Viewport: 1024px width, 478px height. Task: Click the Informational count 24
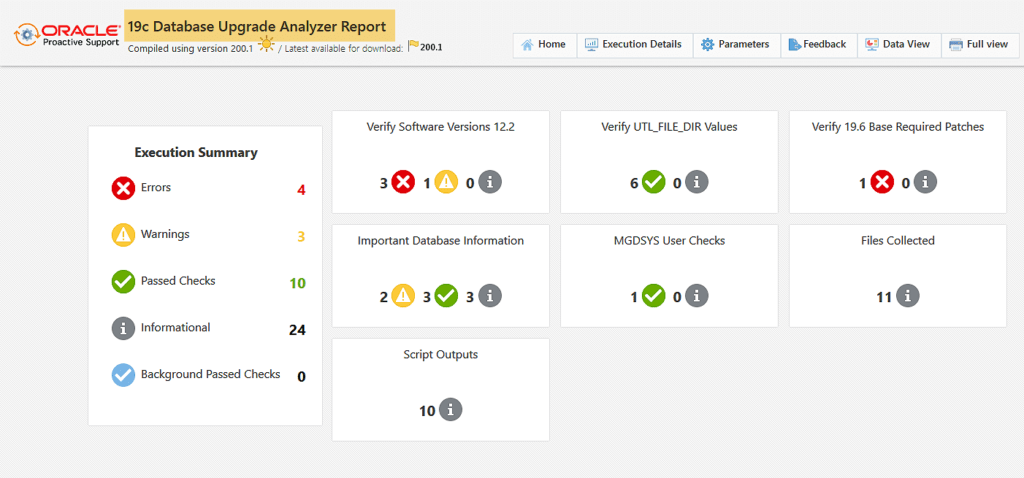tap(297, 330)
